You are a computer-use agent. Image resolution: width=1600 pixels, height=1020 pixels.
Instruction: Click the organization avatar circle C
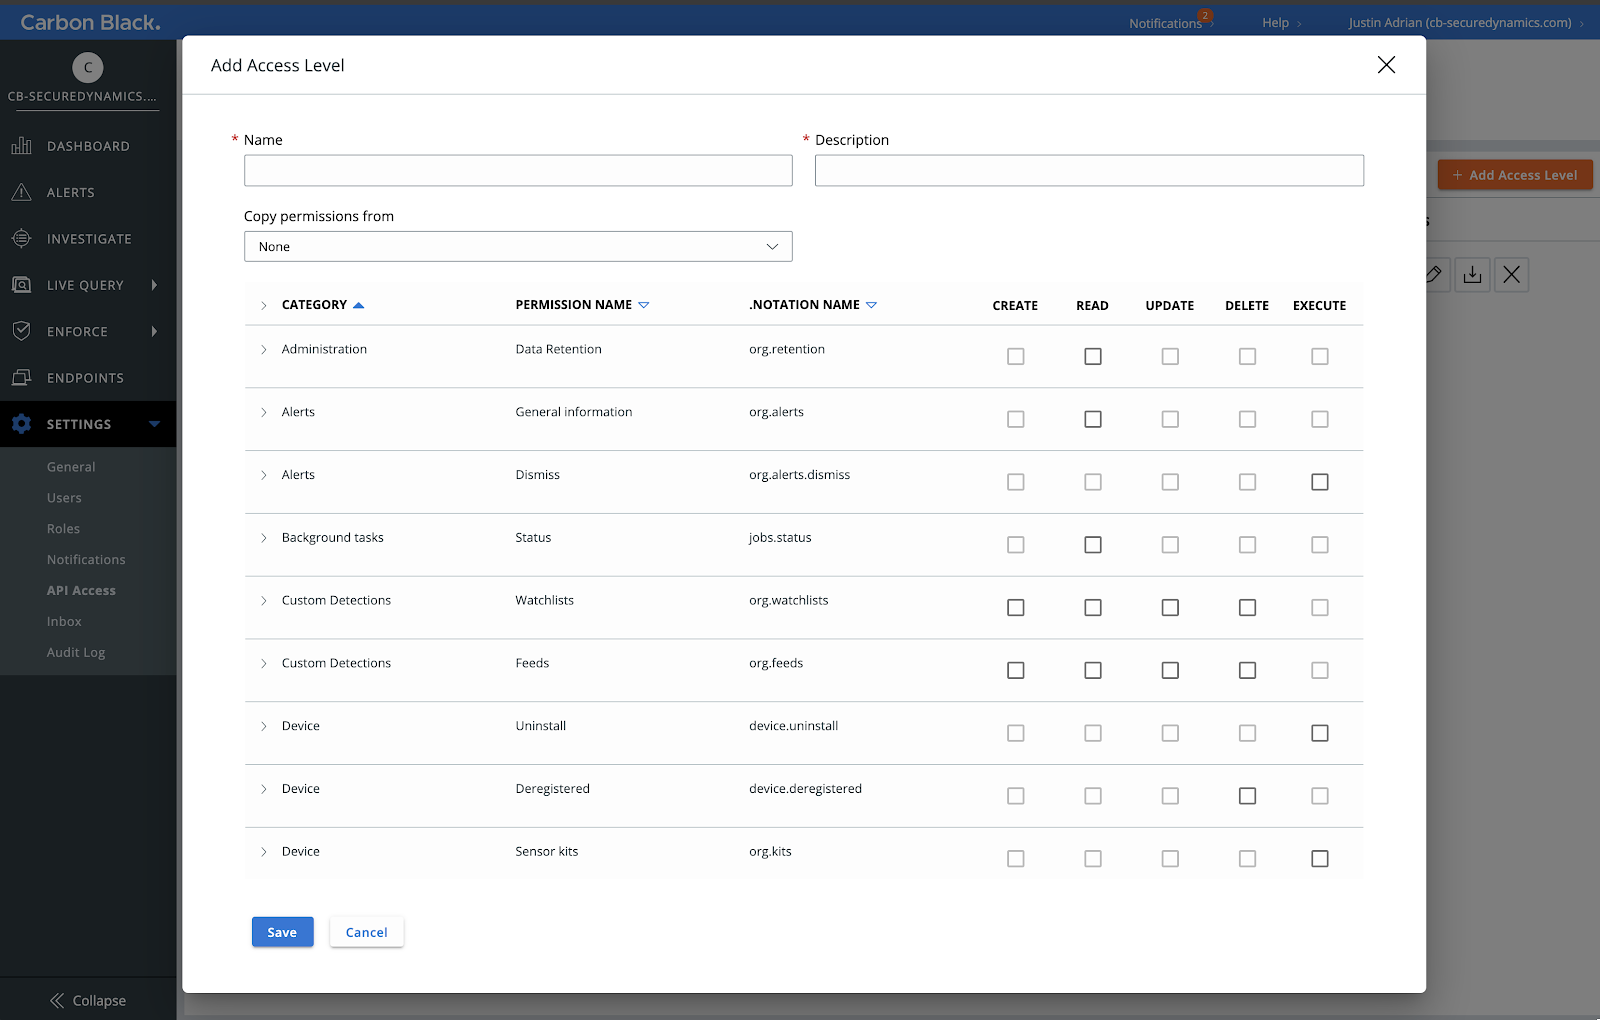(x=88, y=67)
